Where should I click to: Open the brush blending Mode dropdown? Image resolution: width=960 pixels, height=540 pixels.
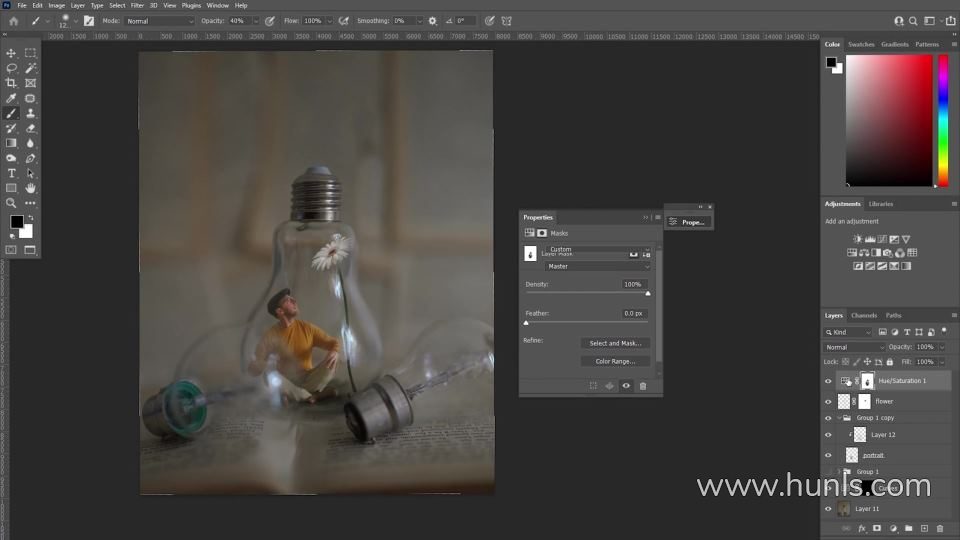pos(160,21)
